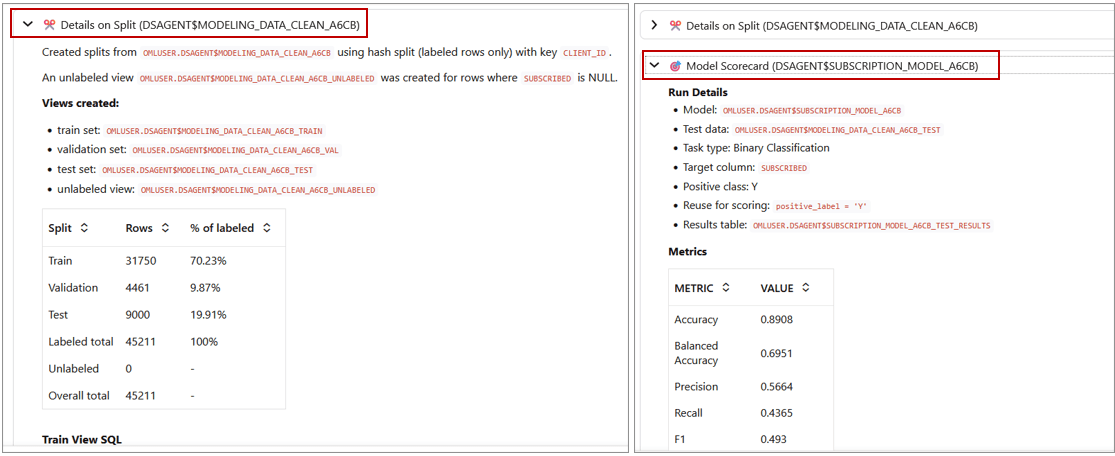Screen dimensions: 1115x456
Task: Collapse the Model Scorecard section chevron
Action: point(654,66)
